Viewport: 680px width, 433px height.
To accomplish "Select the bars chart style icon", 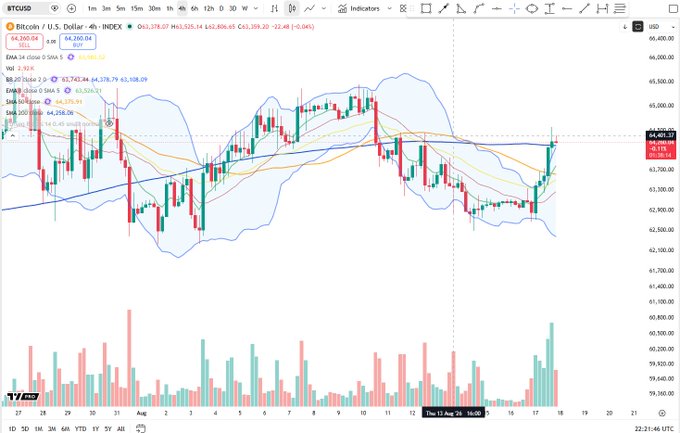I will 275,8.
